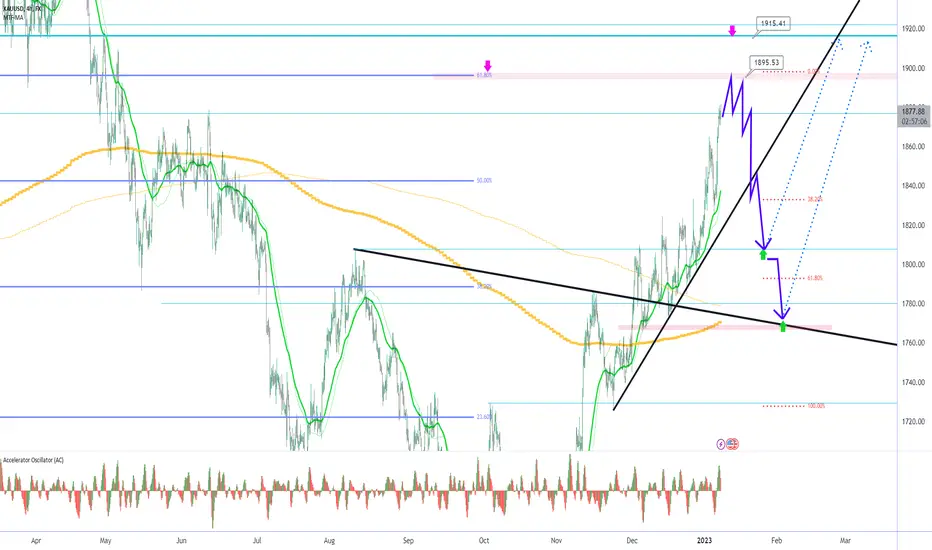
Task: Open the US flag economic event icon
Action: [x=732, y=444]
